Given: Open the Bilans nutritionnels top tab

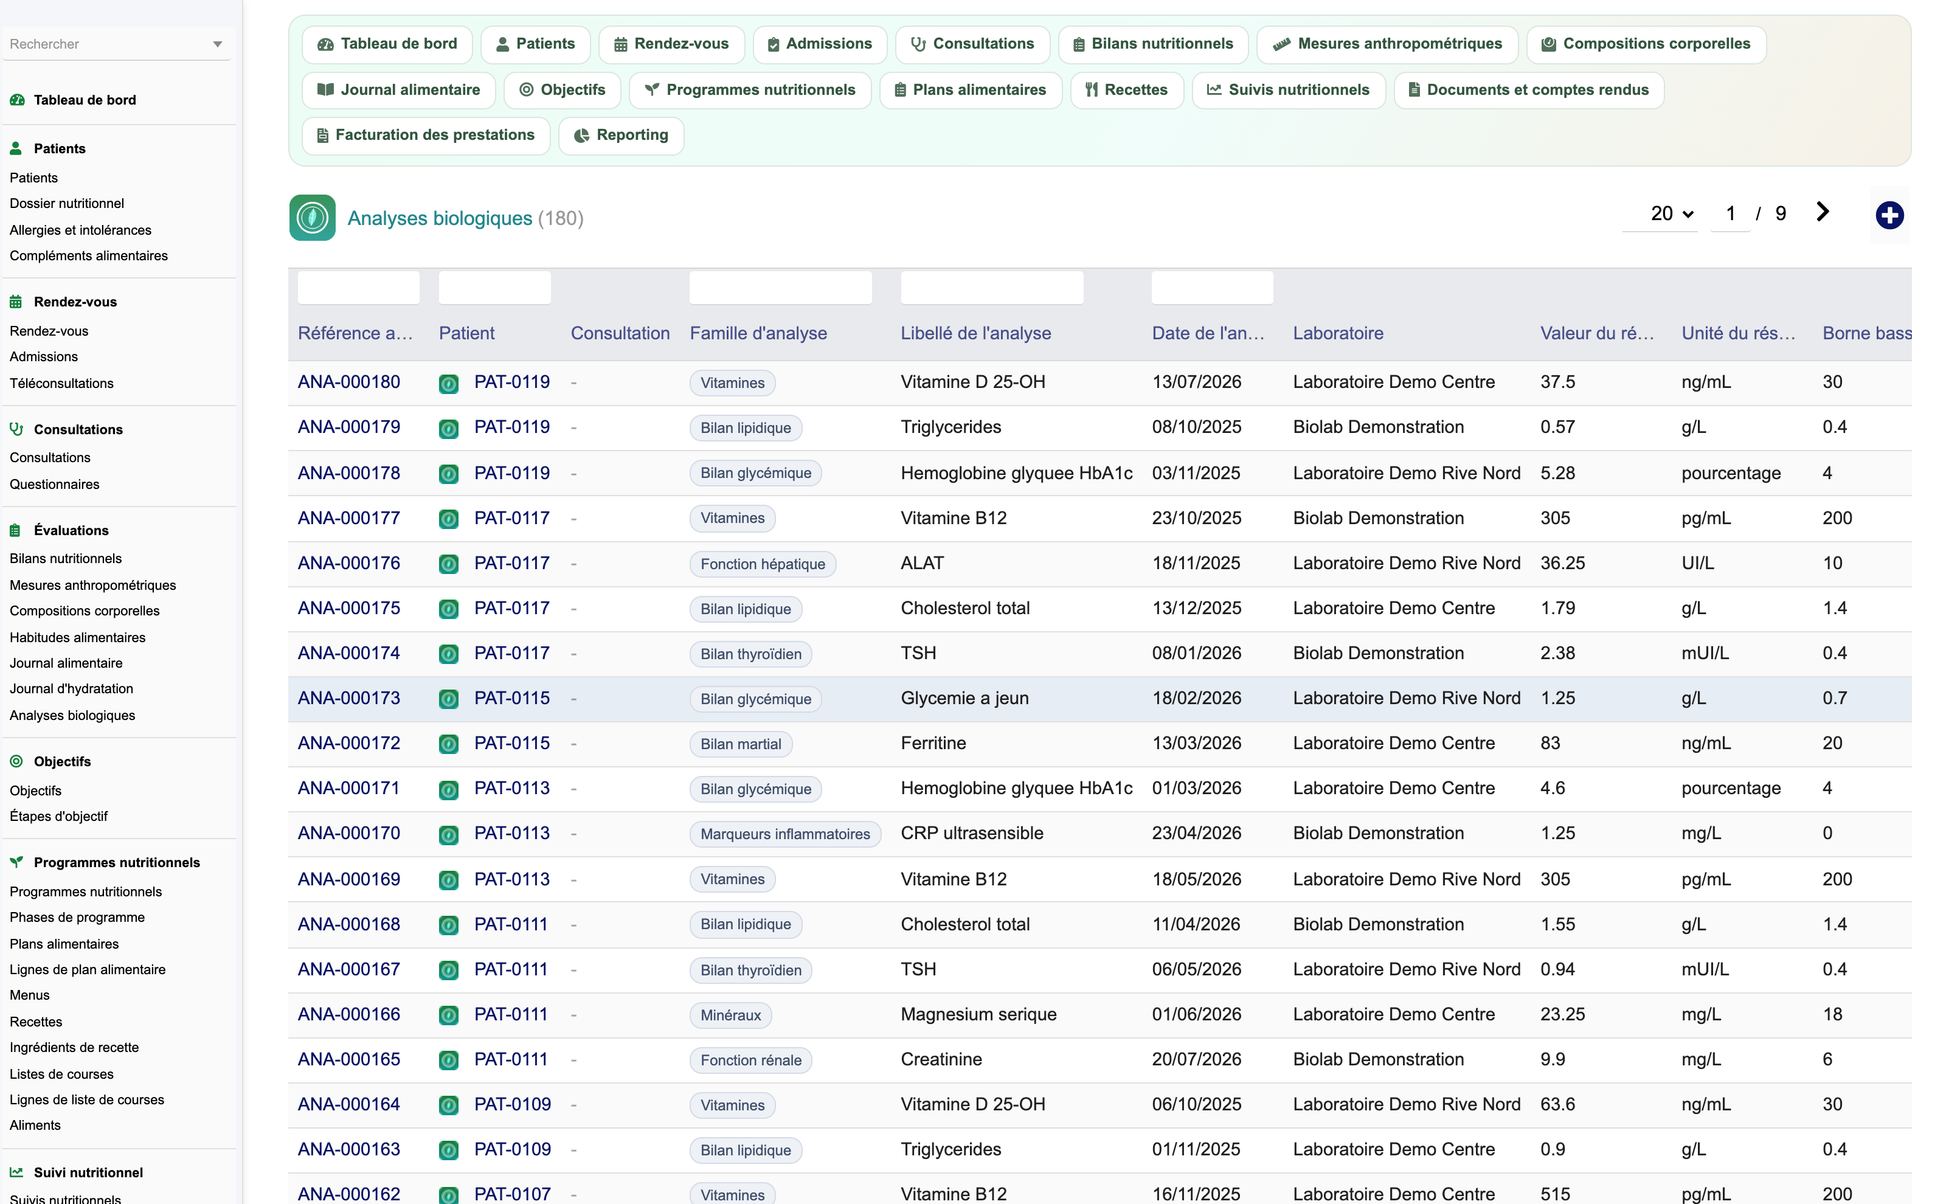Looking at the screenshot, I should (1153, 44).
